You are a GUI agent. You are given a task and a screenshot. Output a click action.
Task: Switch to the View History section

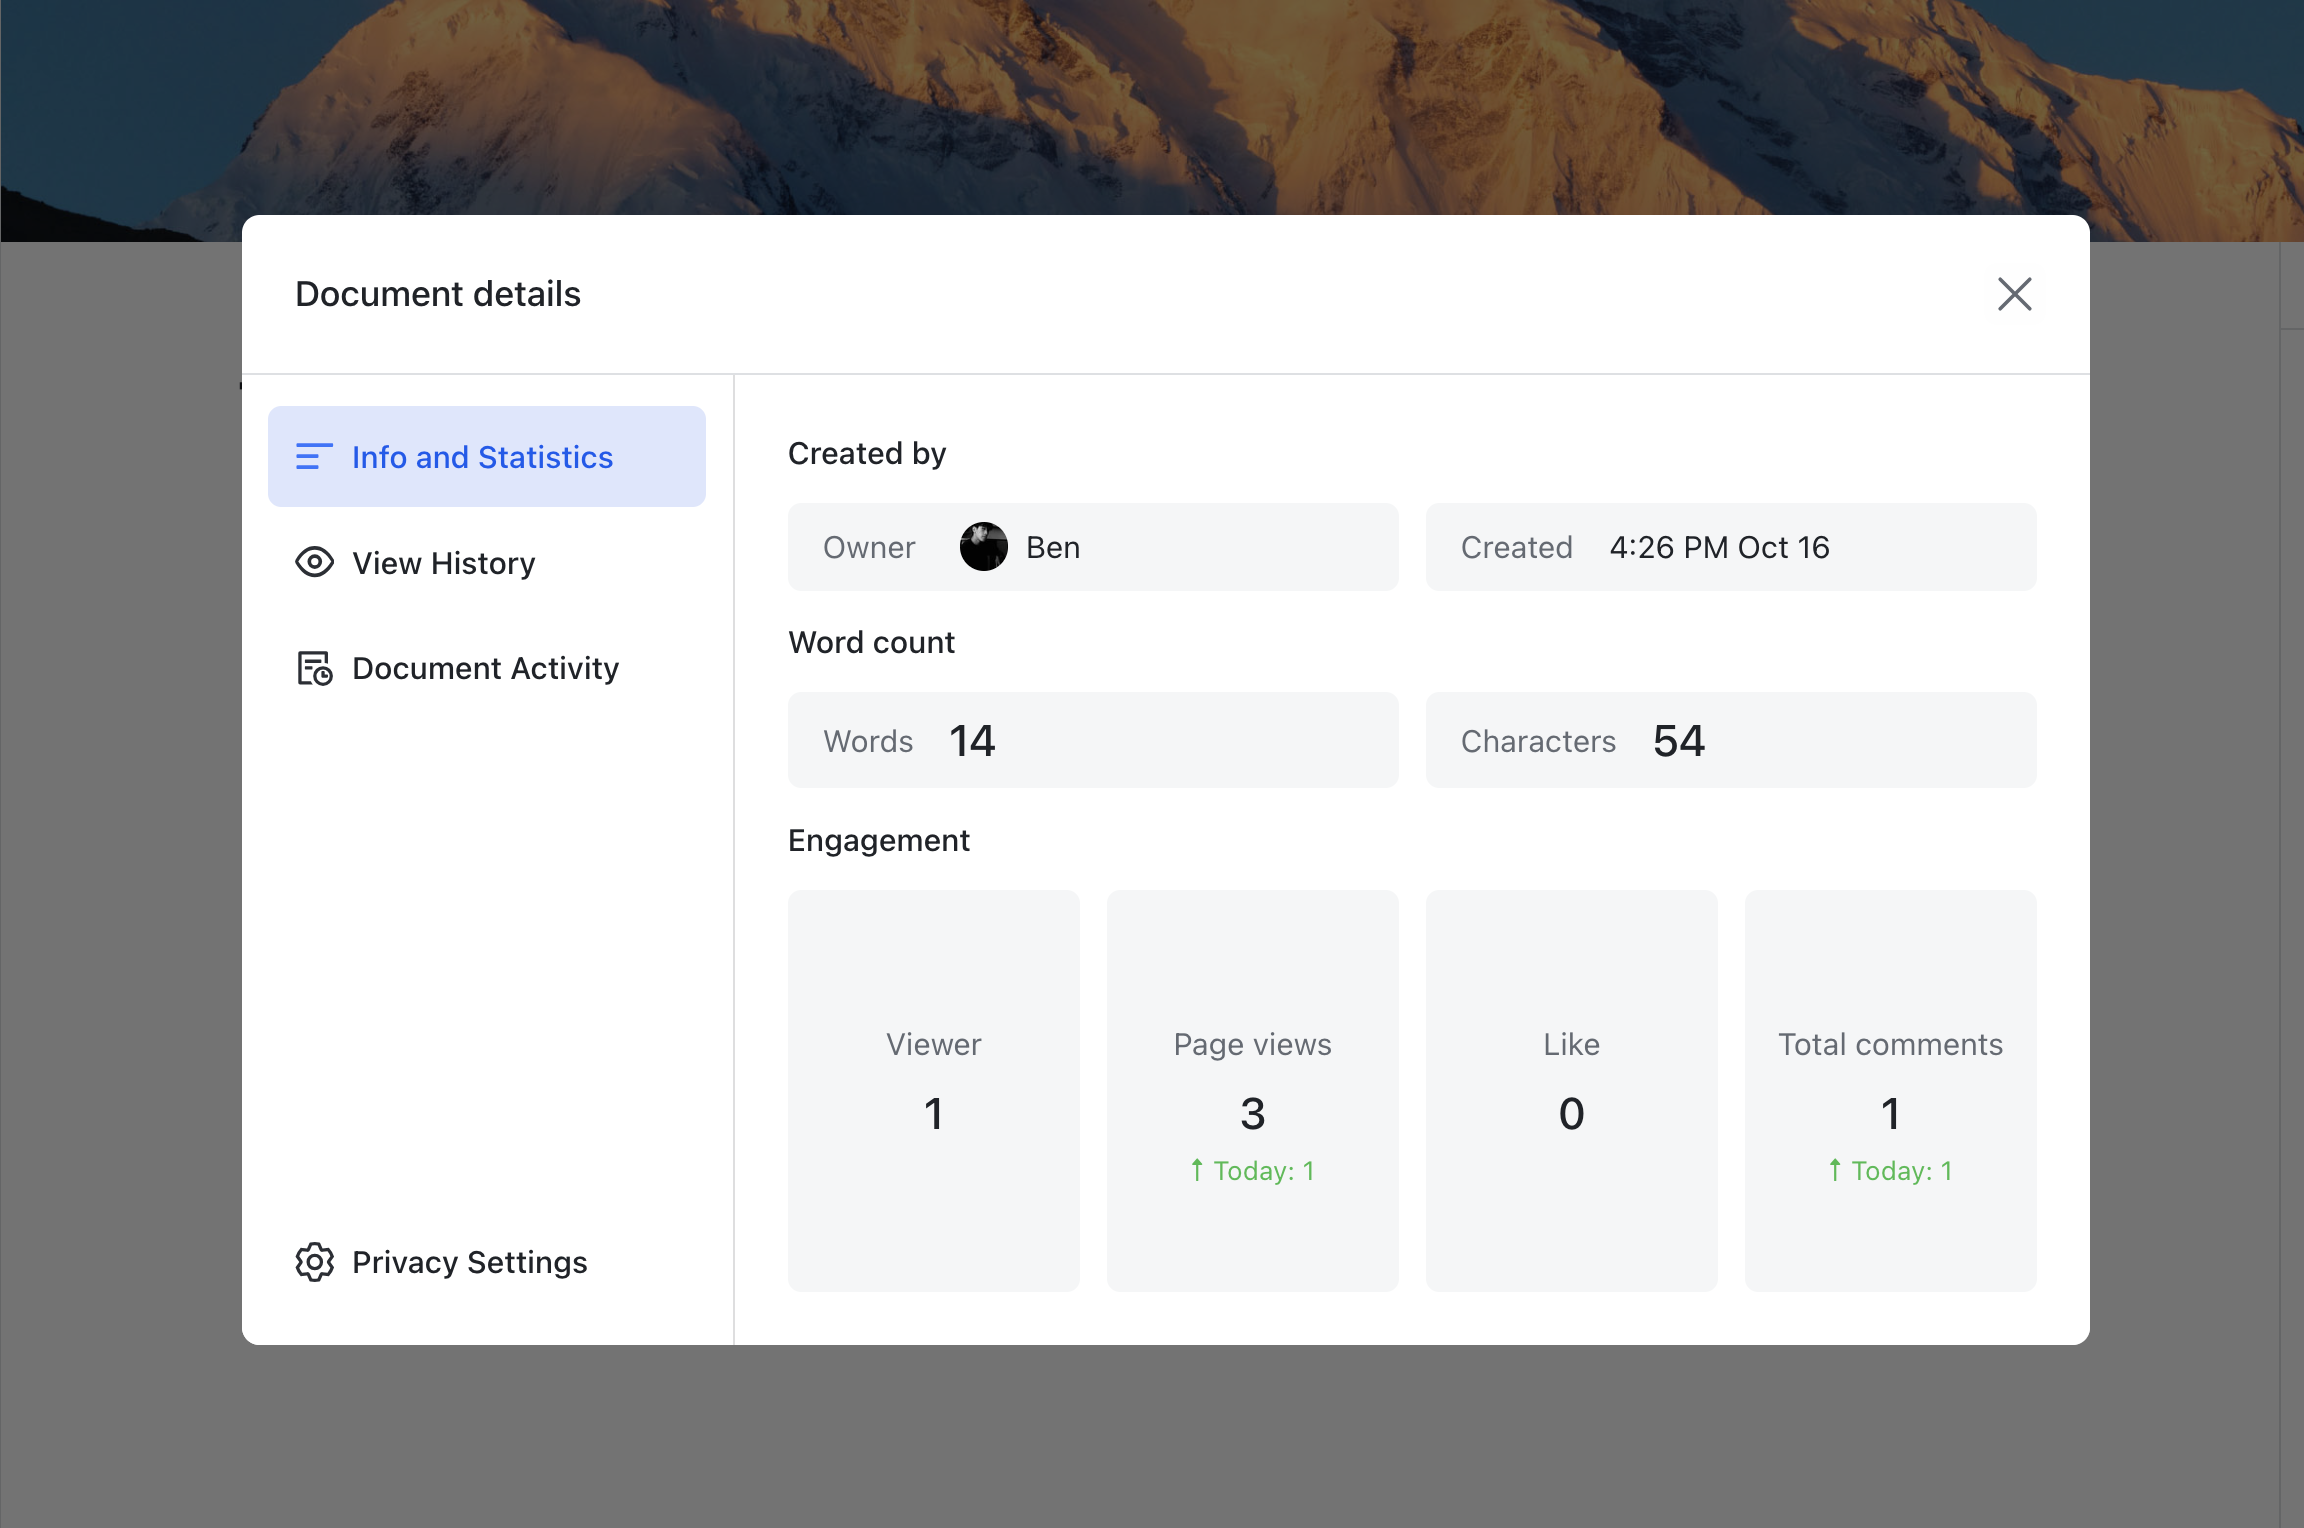(x=443, y=563)
